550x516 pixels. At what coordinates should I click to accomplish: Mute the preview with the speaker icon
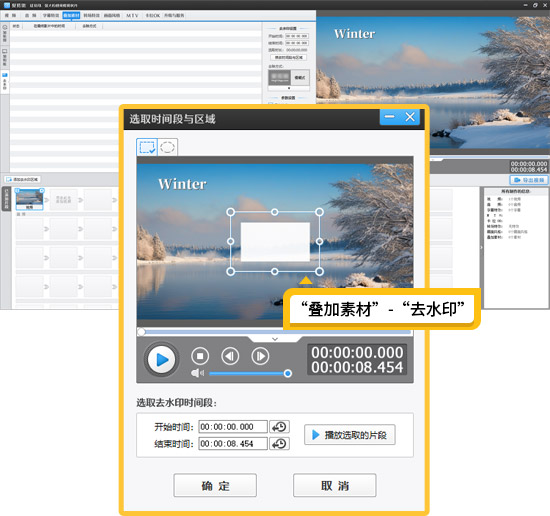click(x=197, y=373)
